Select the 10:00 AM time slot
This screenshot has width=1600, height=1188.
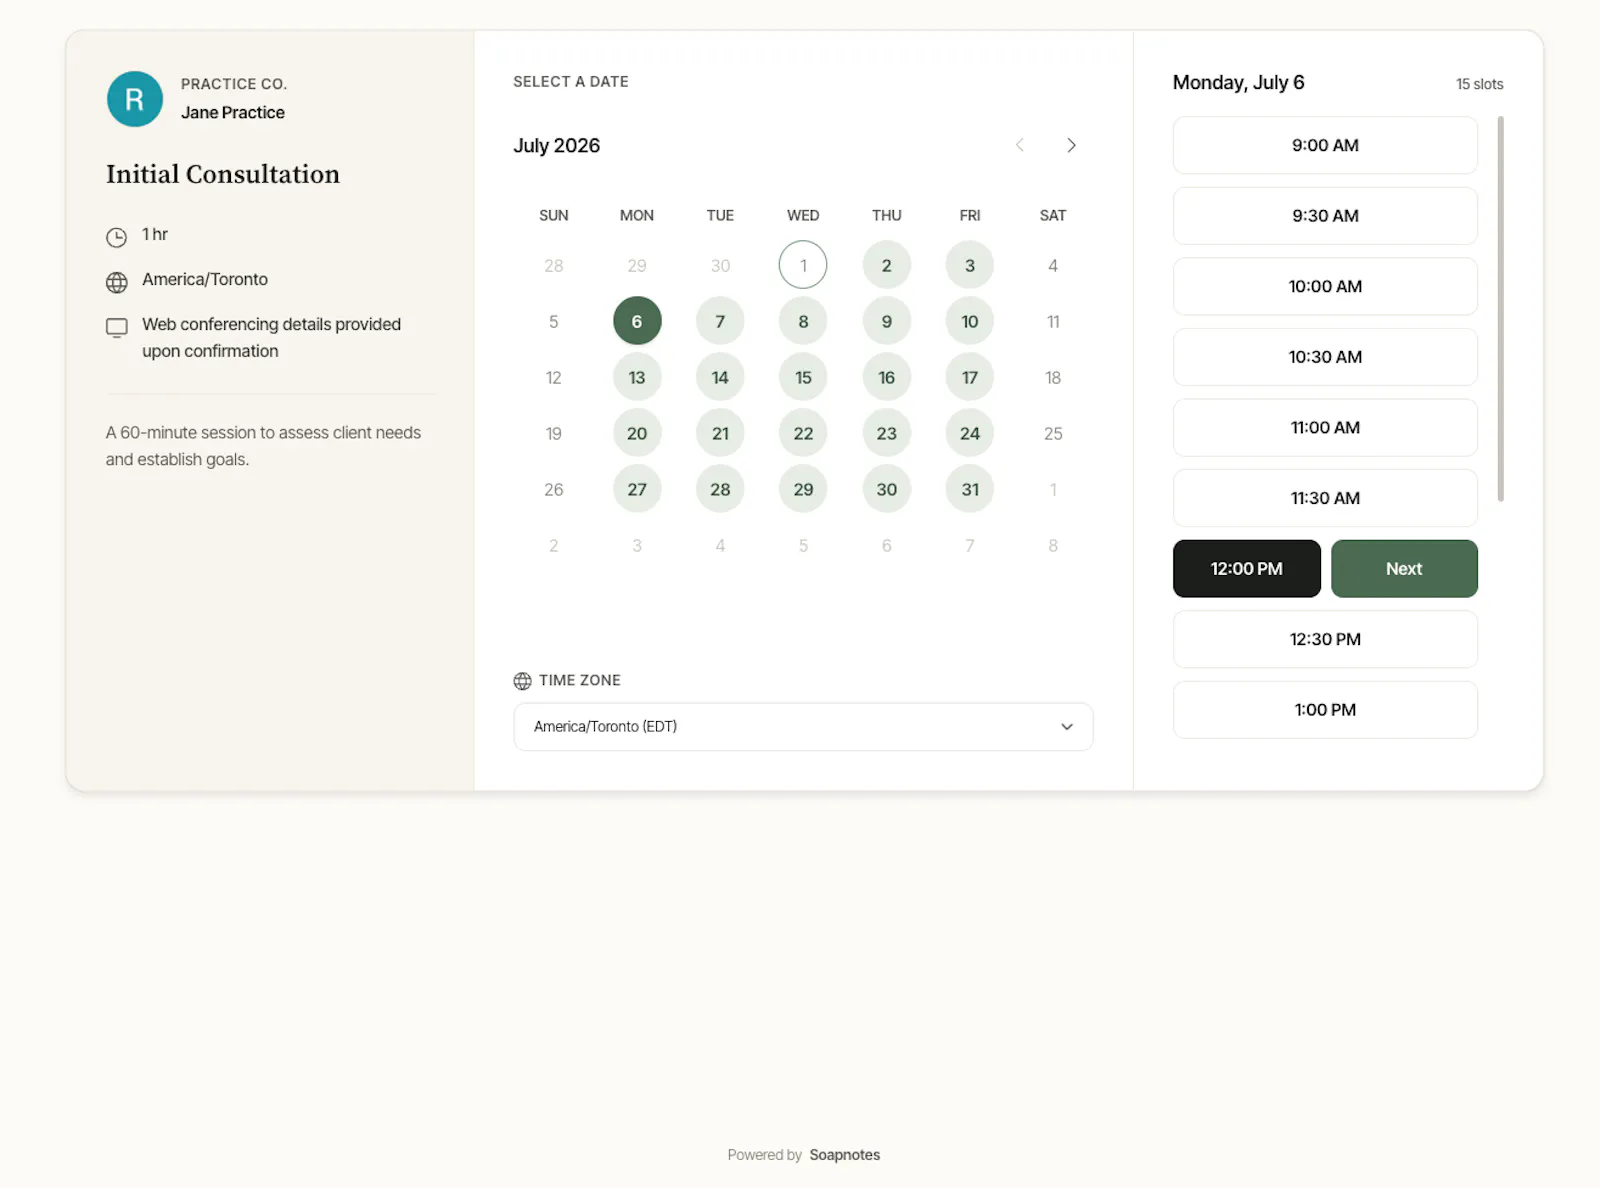pyautogui.click(x=1325, y=286)
